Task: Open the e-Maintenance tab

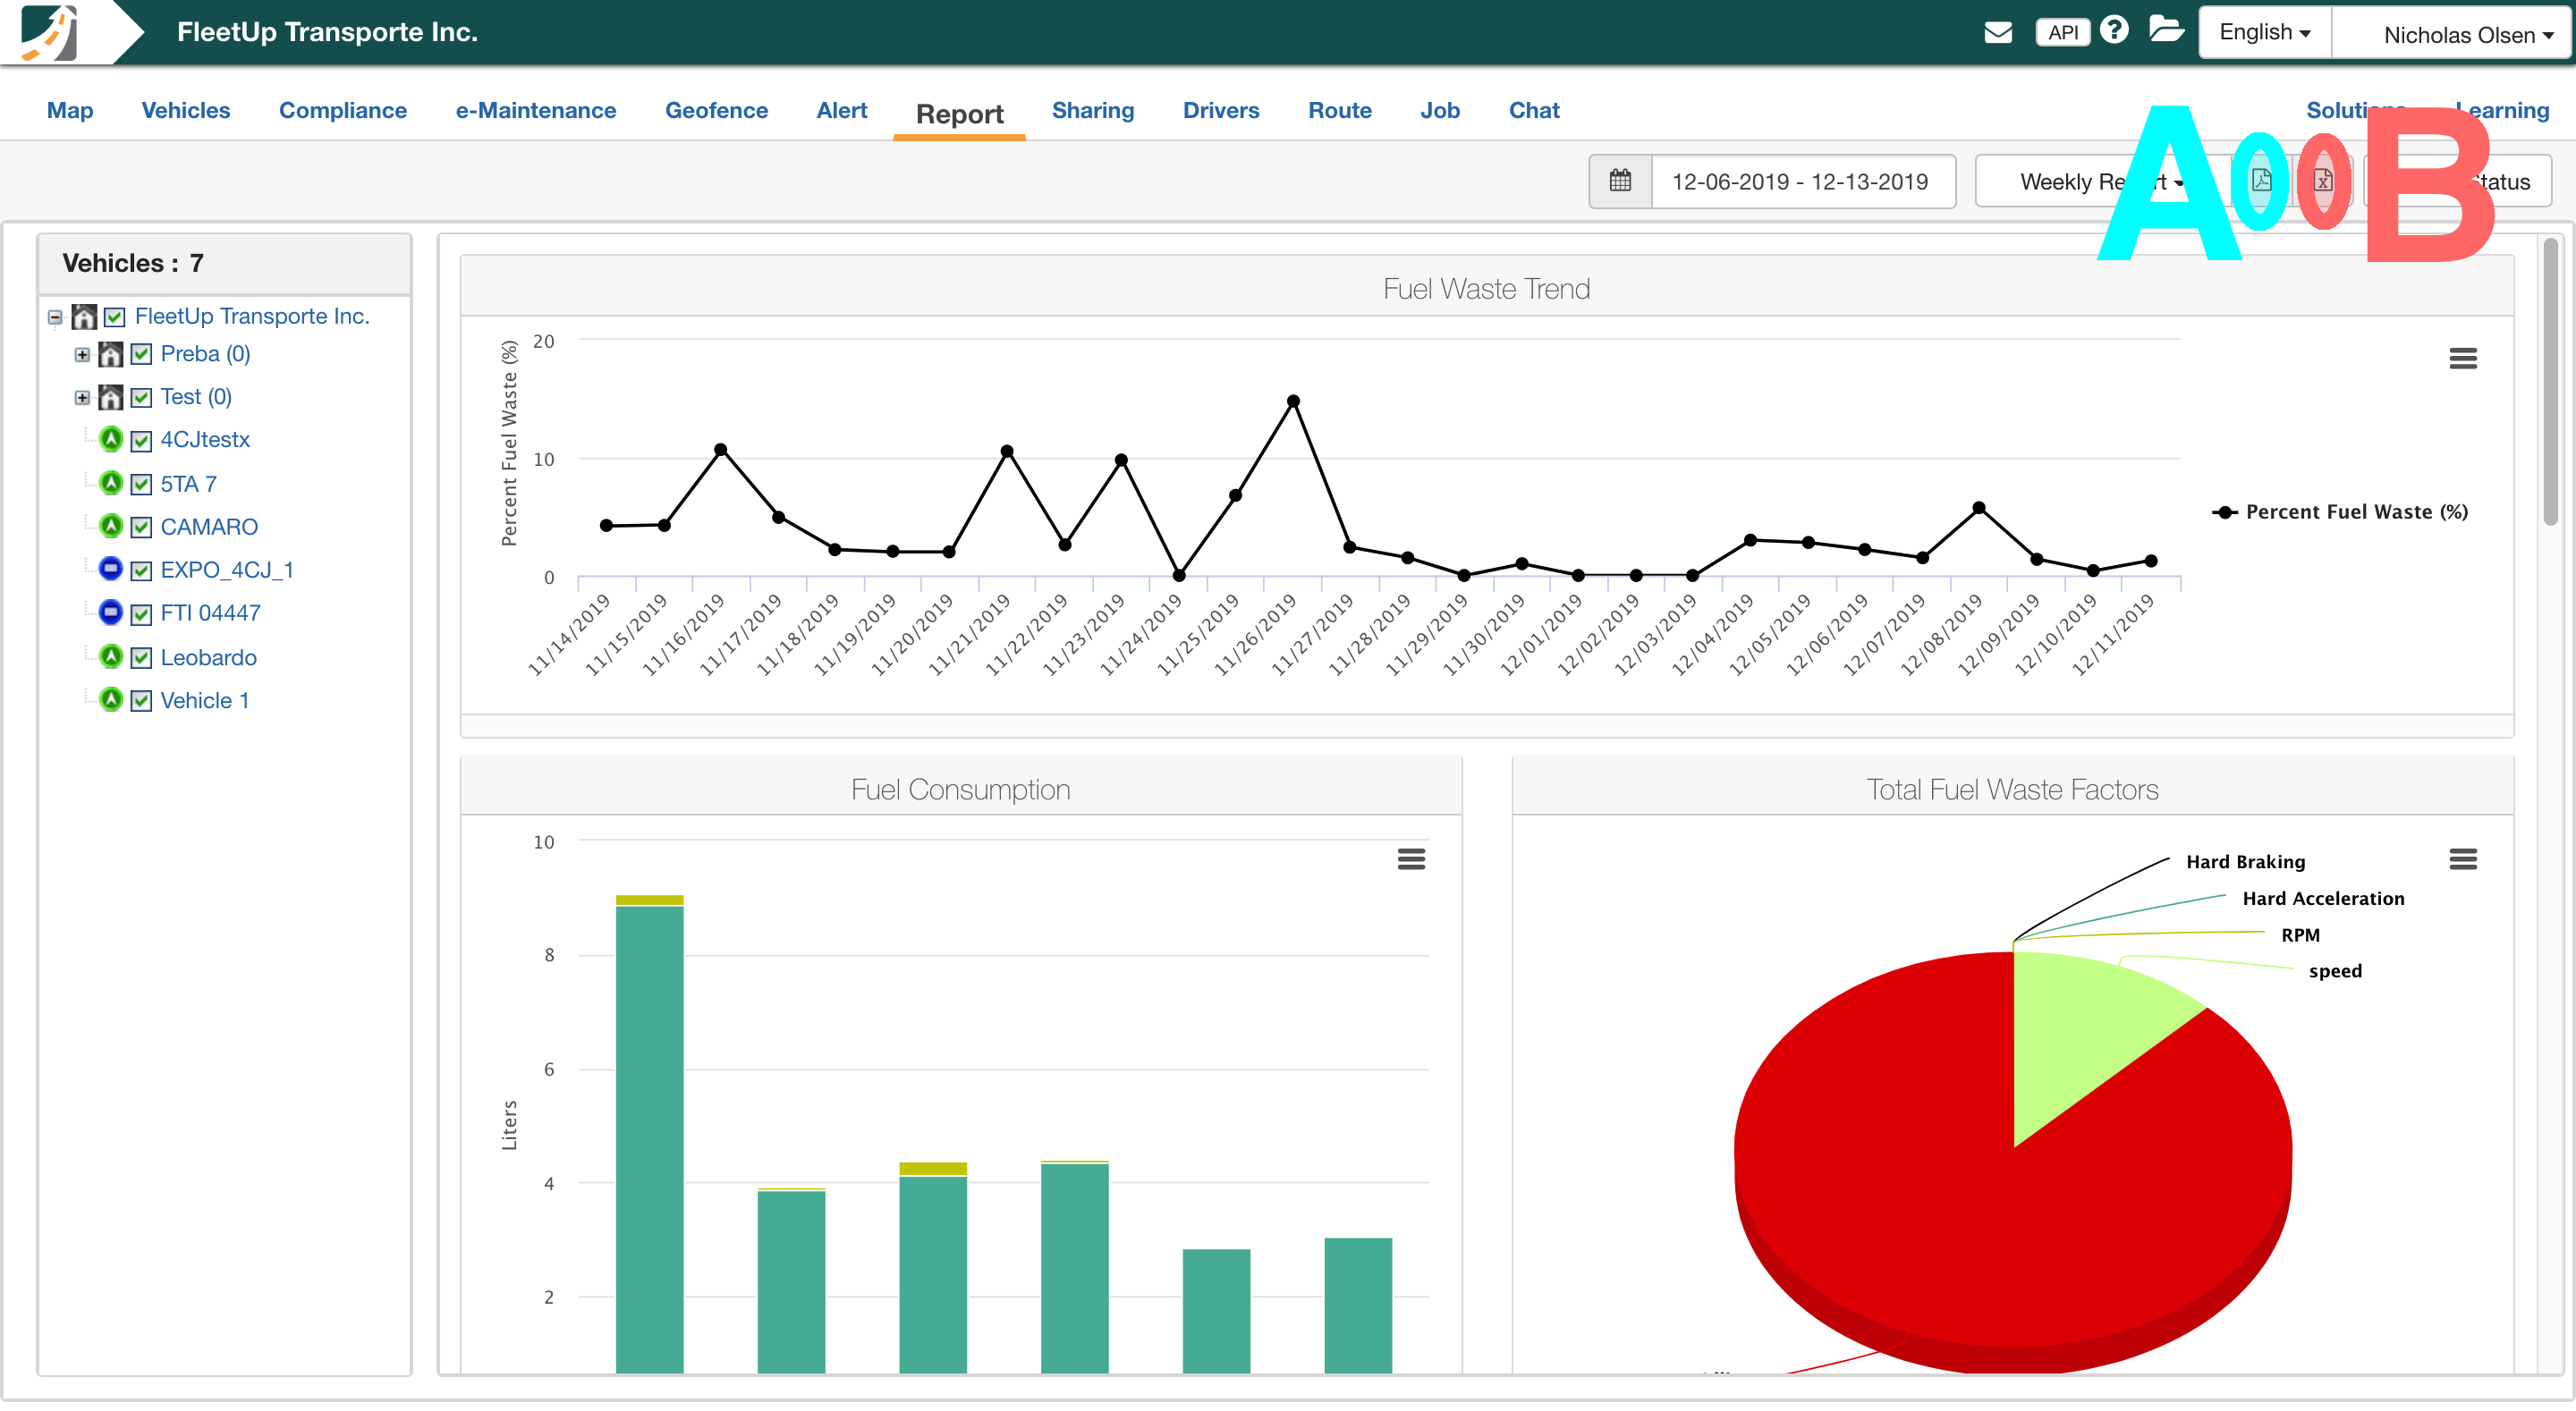Action: tap(536, 110)
